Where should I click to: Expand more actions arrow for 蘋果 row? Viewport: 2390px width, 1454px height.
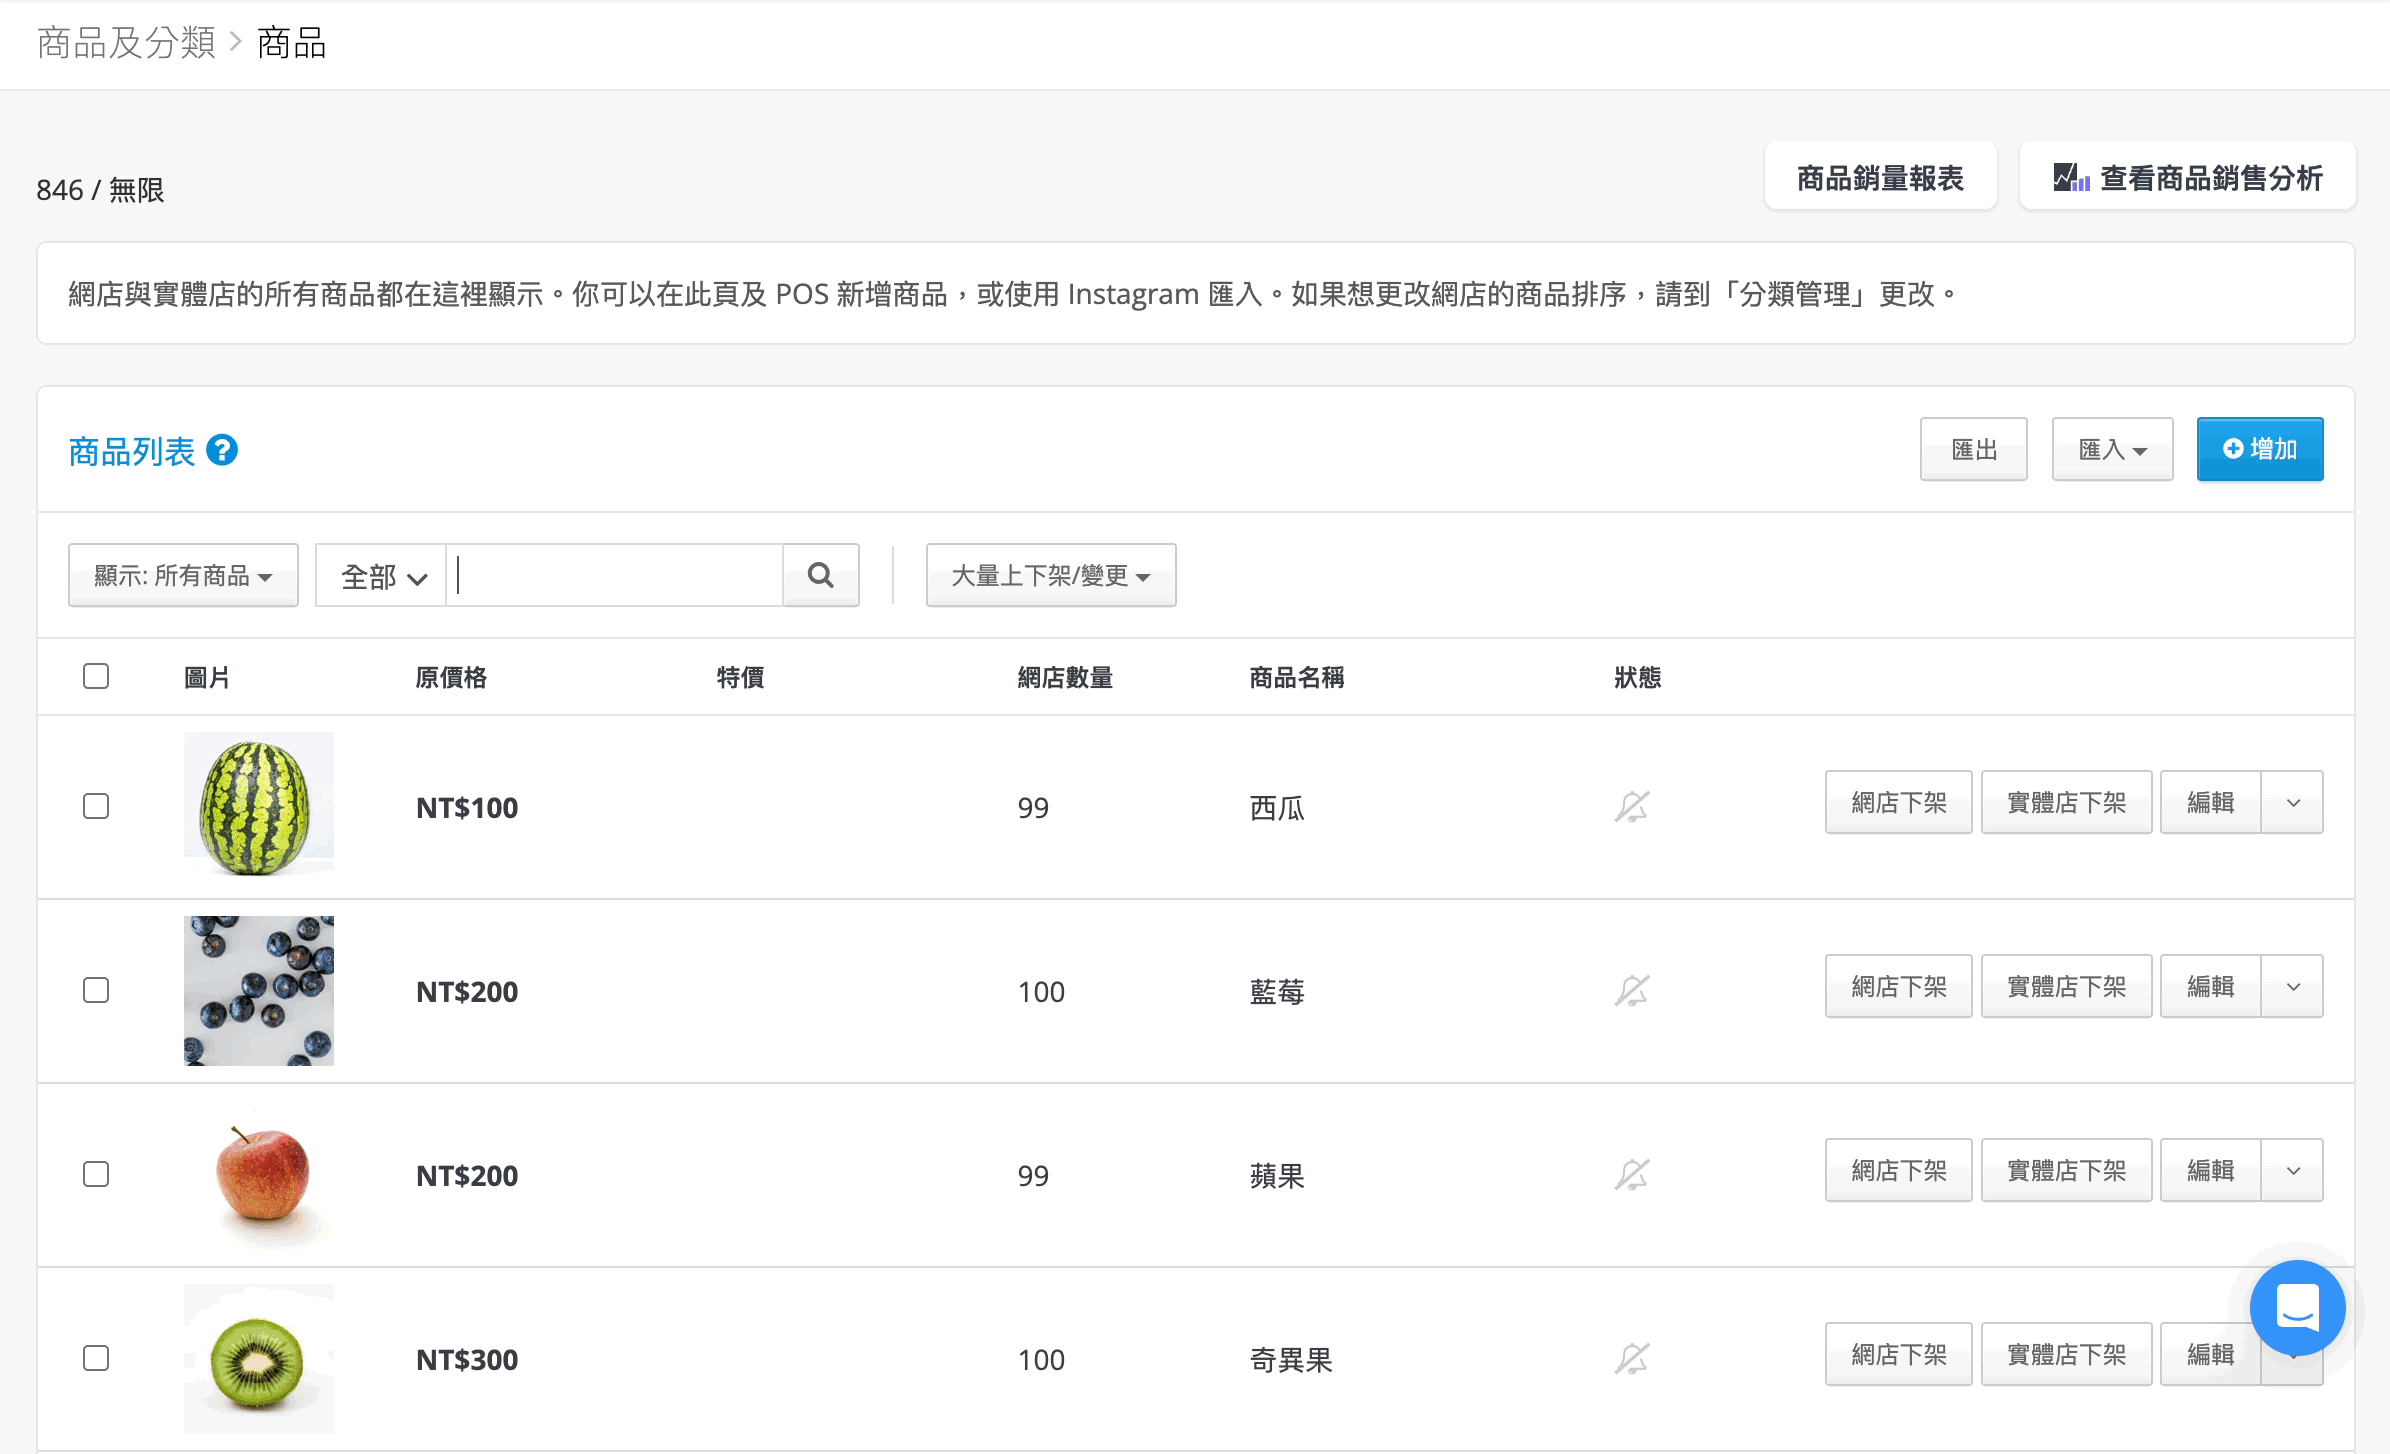2293,1170
